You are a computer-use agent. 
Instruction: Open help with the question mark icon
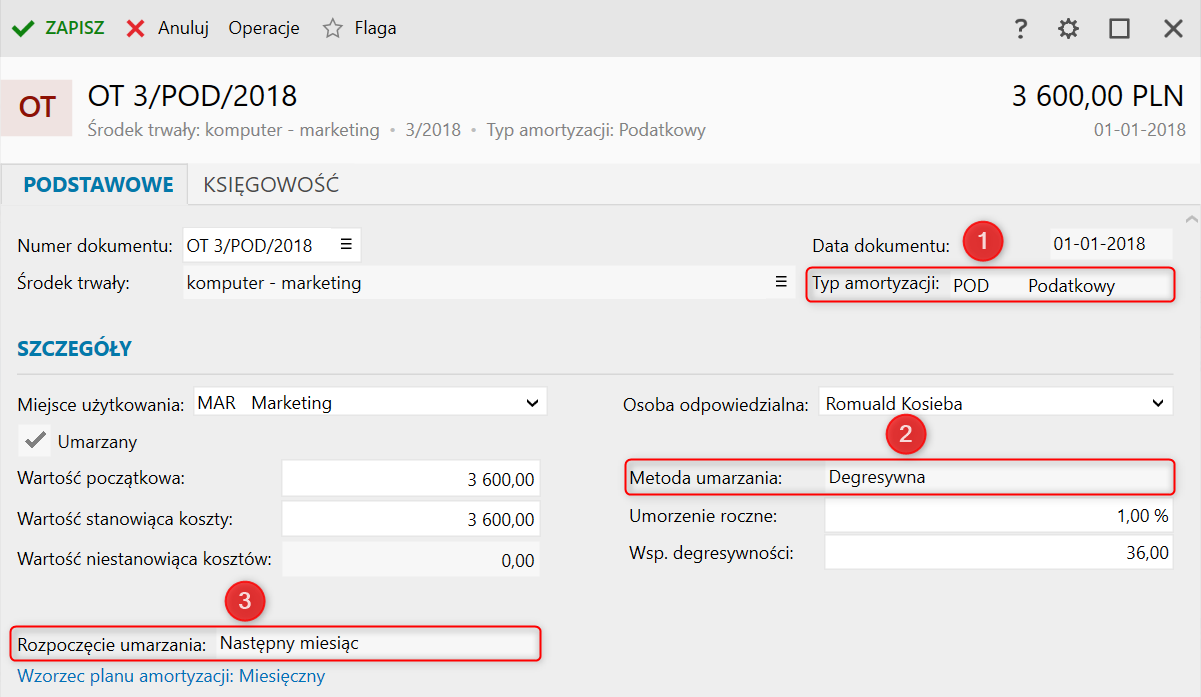click(1020, 29)
